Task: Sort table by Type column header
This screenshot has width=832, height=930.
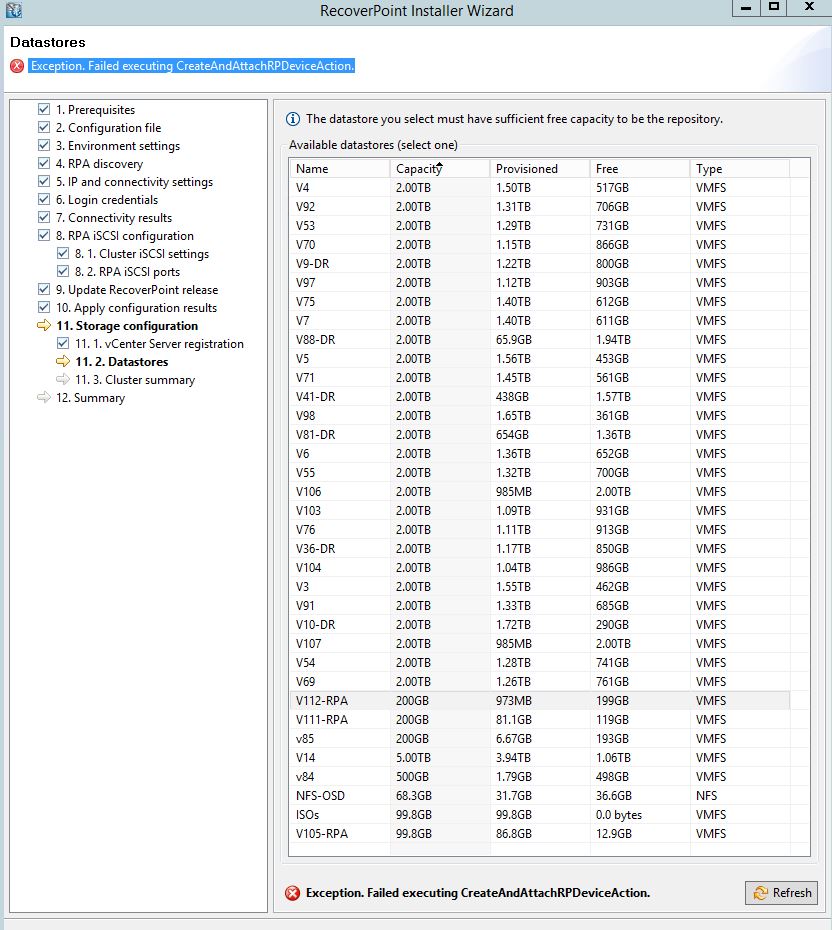Action: click(x=740, y=168)
